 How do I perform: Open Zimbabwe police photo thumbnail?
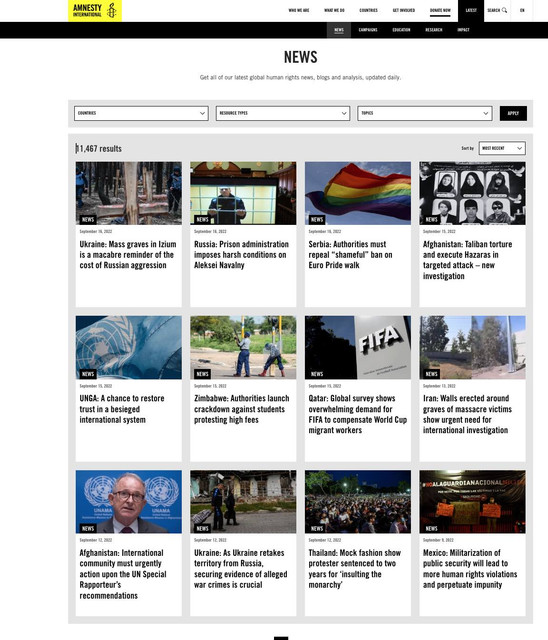coord(243,347)
